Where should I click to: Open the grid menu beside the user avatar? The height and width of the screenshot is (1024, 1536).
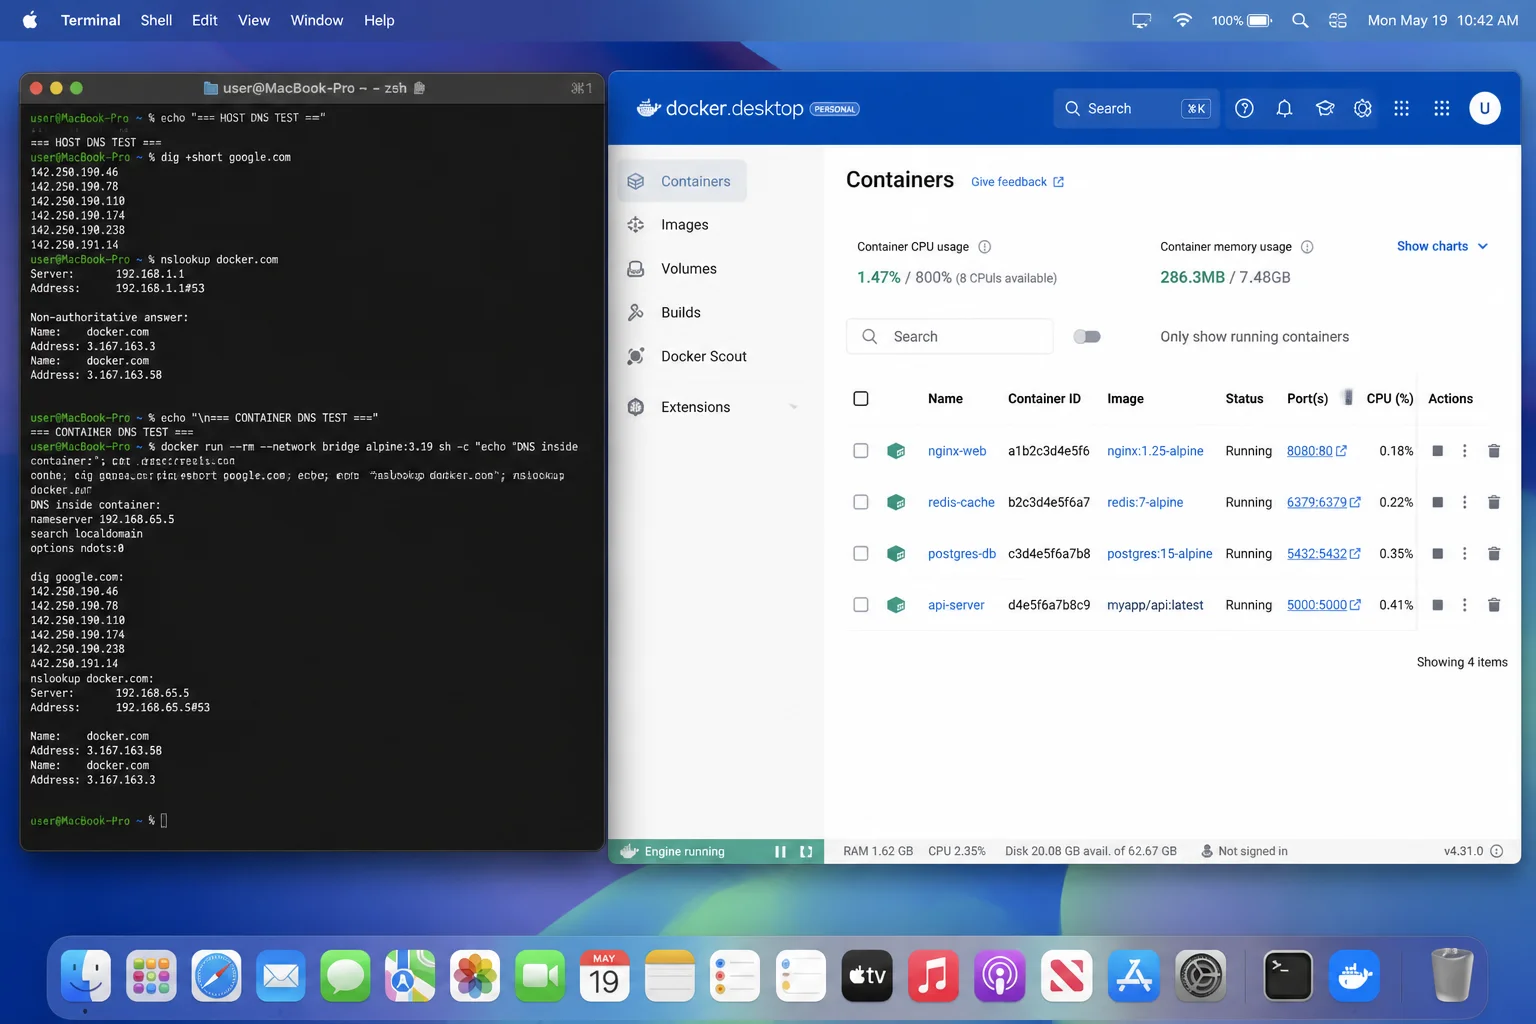[x=1441, y=108]
